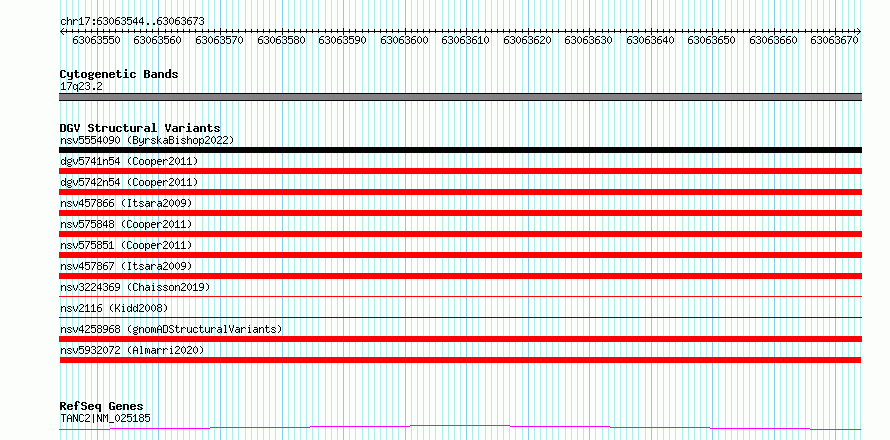Open the nsv3224369 (Chaisson2019) variant label
This screenshot has height=440, width=890.
click(135, 287)
